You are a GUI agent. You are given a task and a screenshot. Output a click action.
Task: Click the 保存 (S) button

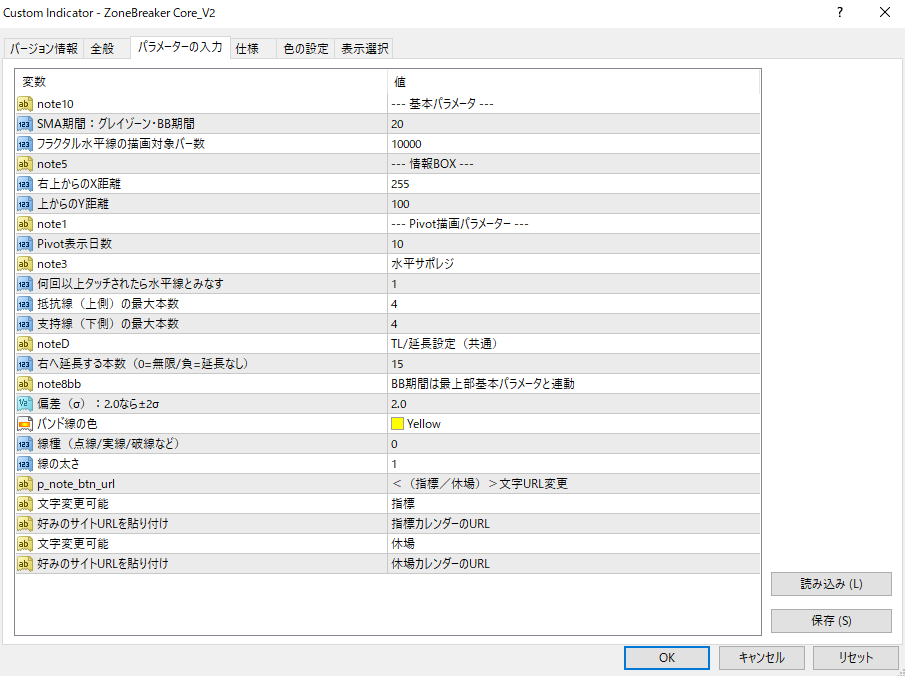pyautogui.click(x=831, y=620)
